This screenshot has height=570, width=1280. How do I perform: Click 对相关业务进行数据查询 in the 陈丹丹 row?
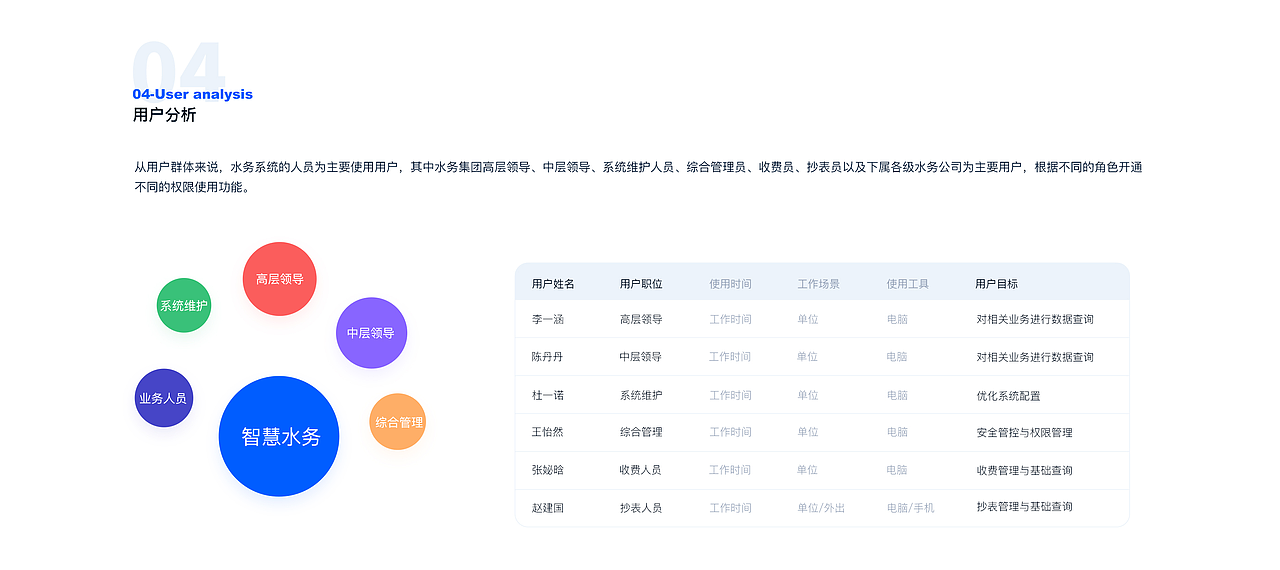pos(1035,357)
